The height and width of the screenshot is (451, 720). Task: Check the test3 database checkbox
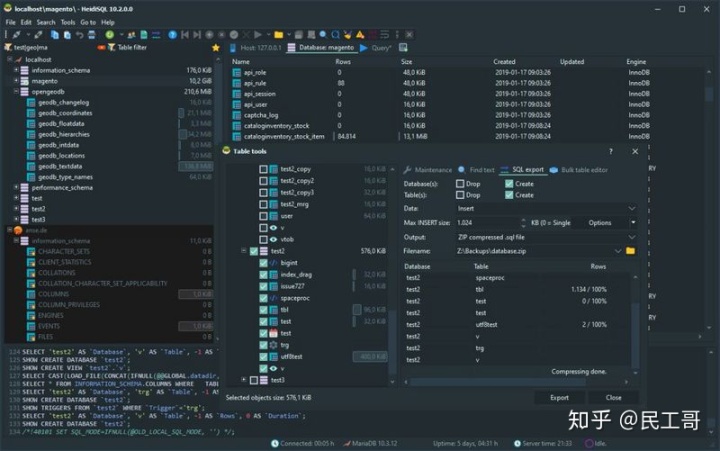254,380
